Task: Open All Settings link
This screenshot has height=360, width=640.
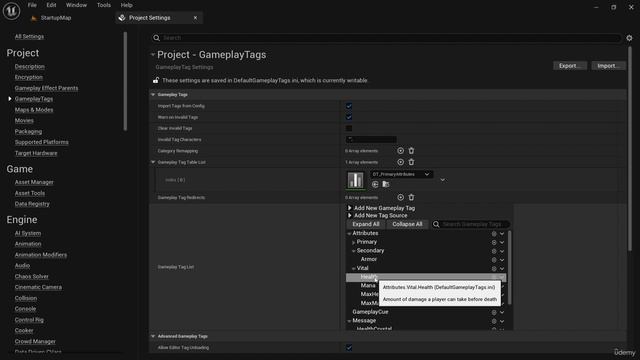Action: (29, 36)
